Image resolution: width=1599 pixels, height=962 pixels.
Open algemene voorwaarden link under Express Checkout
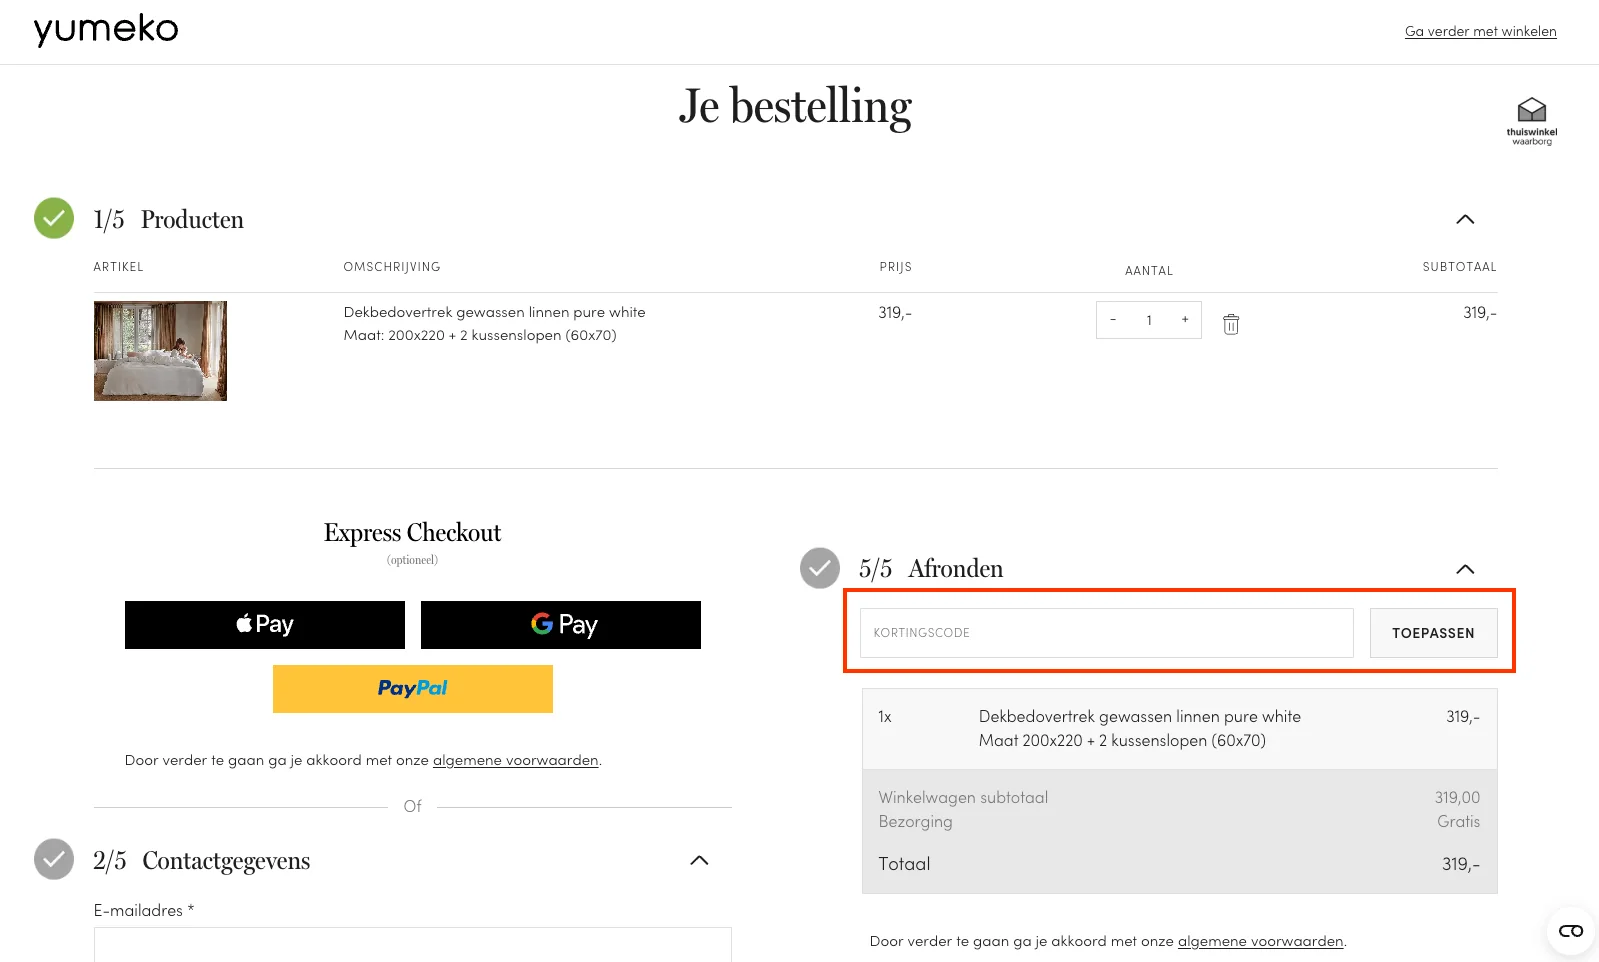point(515,760)
